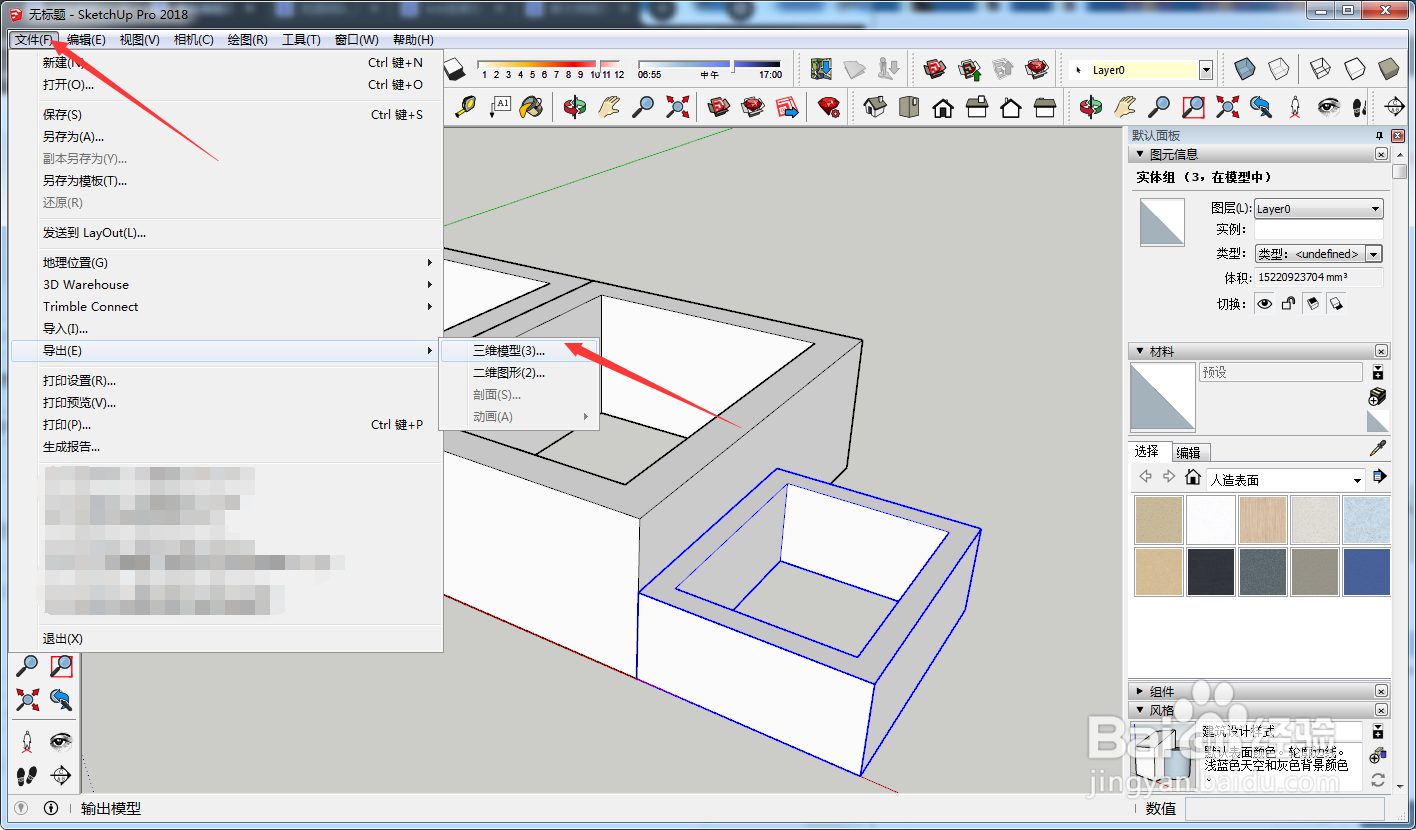The image size is (1416, 830).
Task: Switch to Iso view house icon
Action: pos(875,107)
